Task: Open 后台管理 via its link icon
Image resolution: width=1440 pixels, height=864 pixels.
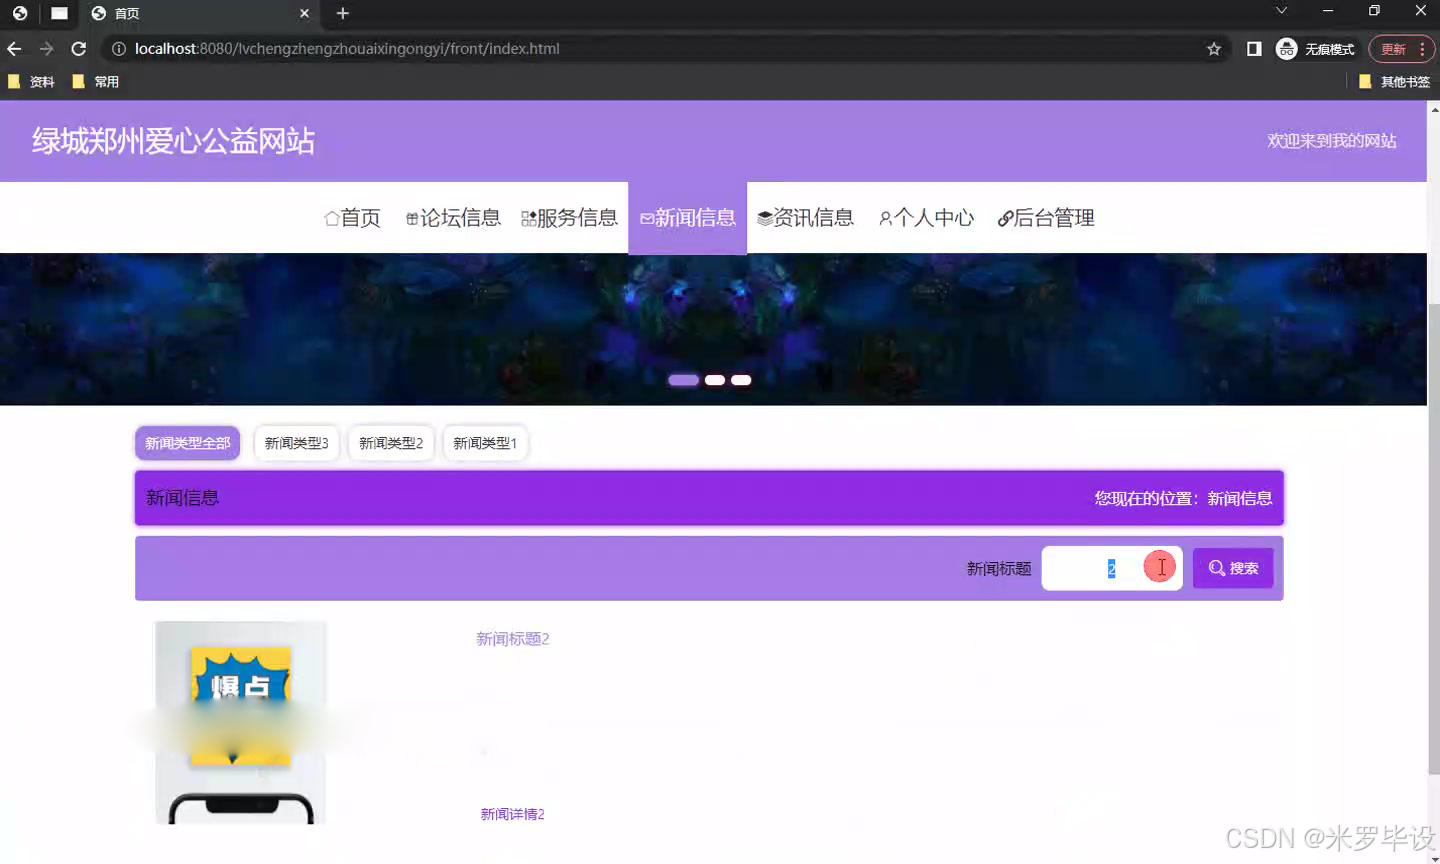Action: [1004, 217]
